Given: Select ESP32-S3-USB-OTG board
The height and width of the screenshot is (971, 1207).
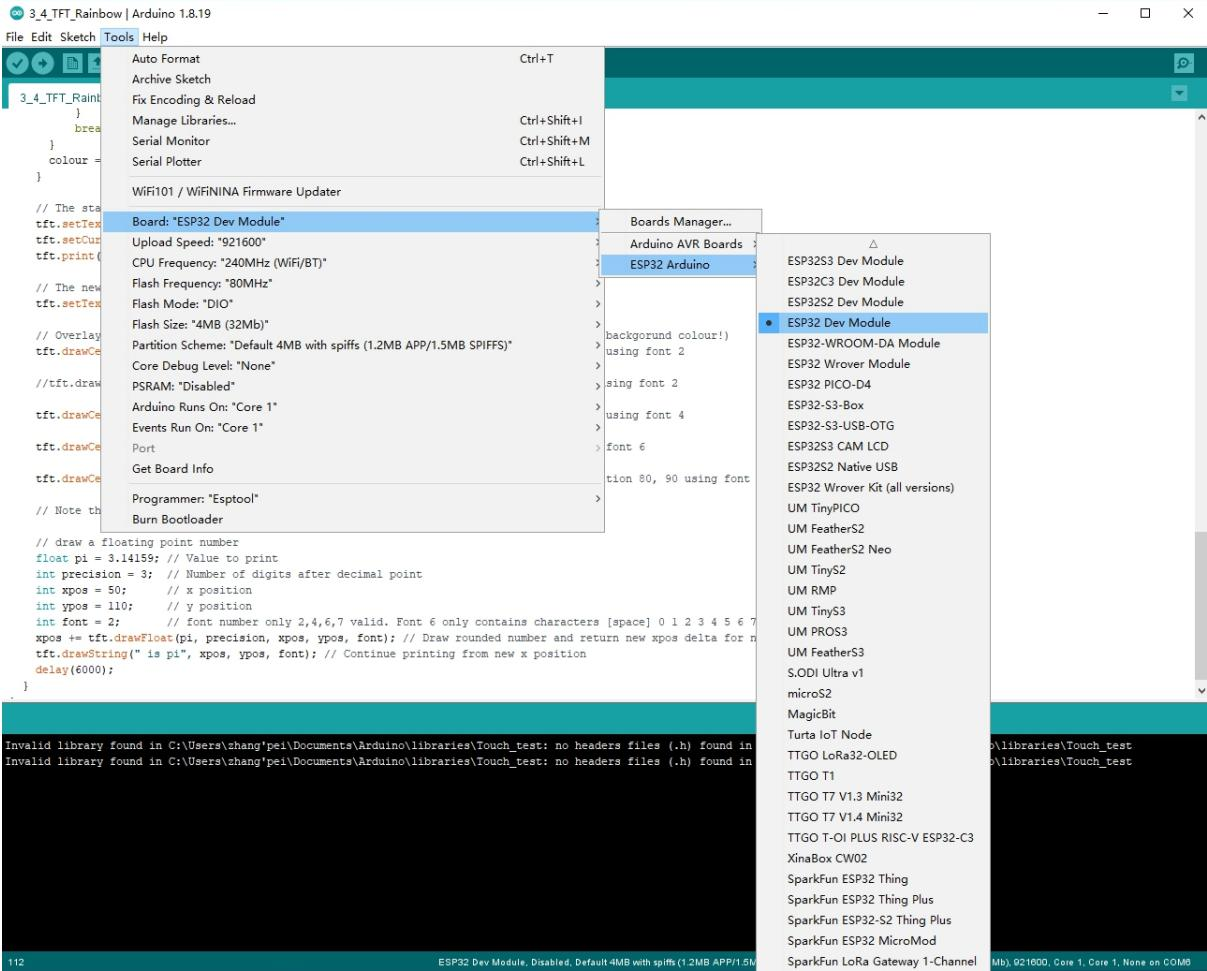Looking at the screenshot, I should [x=873, y=426].
